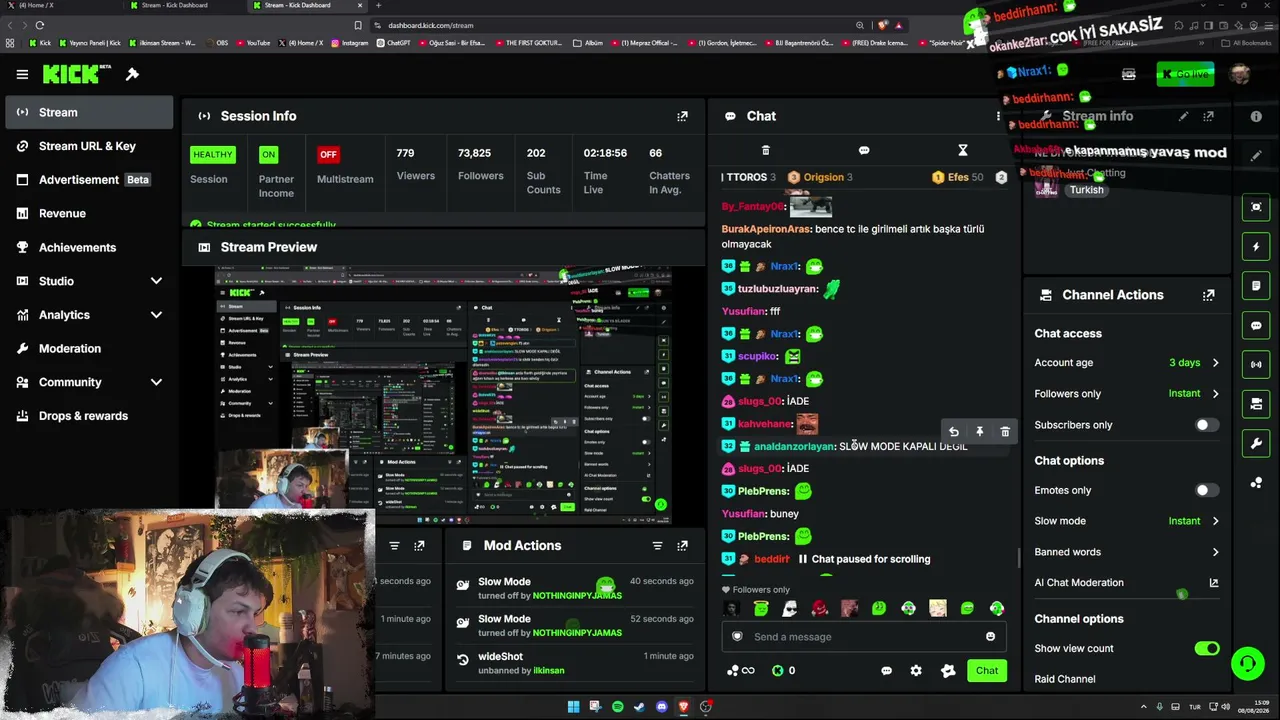Click the chat panel scrollbar
This screenshot has width=1280, height=720.
(1019, 558)
